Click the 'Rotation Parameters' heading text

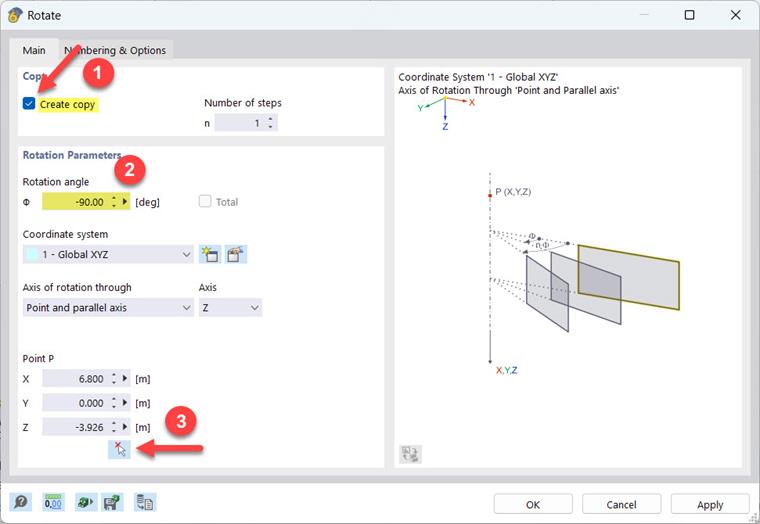point(72,155)
